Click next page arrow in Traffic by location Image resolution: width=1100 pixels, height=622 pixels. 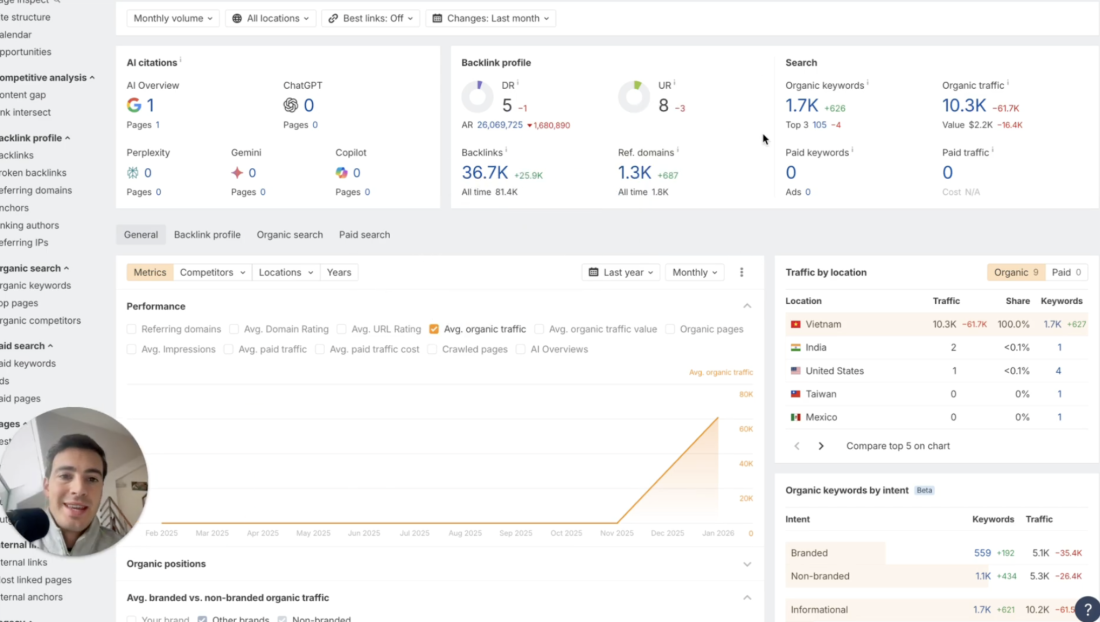click(x=821, y=445)
